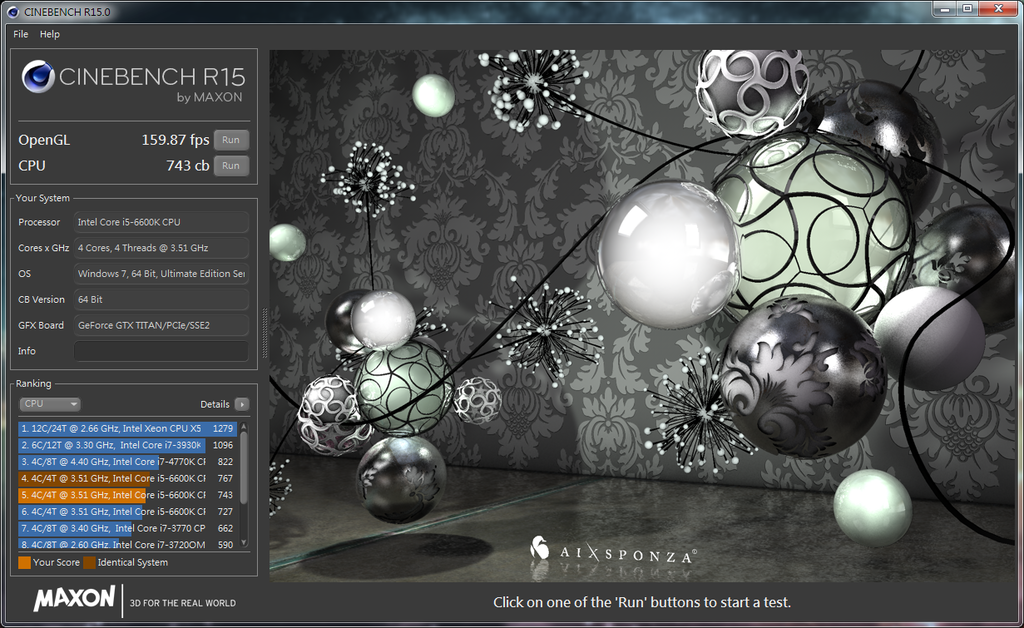Select the Xeon 12C/24T ranking entry
The image size is (1024, 628).
point(112,428)
